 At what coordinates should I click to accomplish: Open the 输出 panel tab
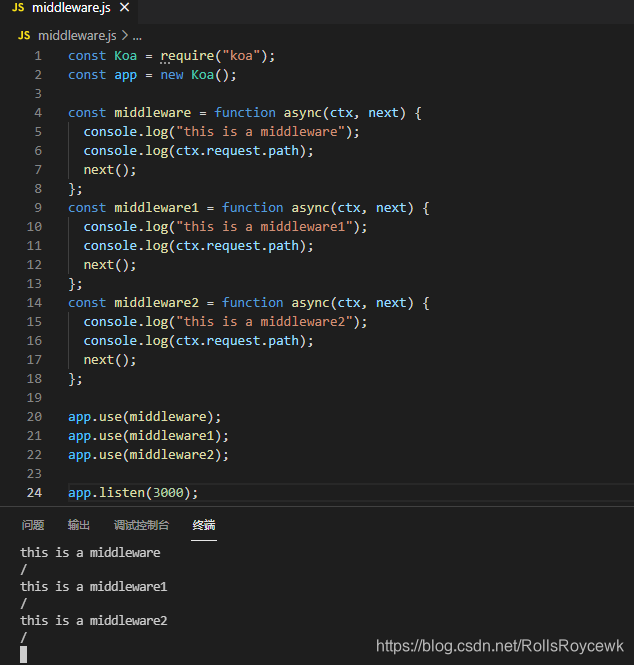(x=78, y=525)
